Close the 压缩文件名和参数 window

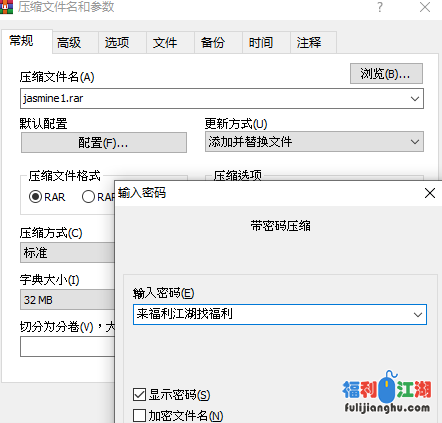tap(425, 7)
